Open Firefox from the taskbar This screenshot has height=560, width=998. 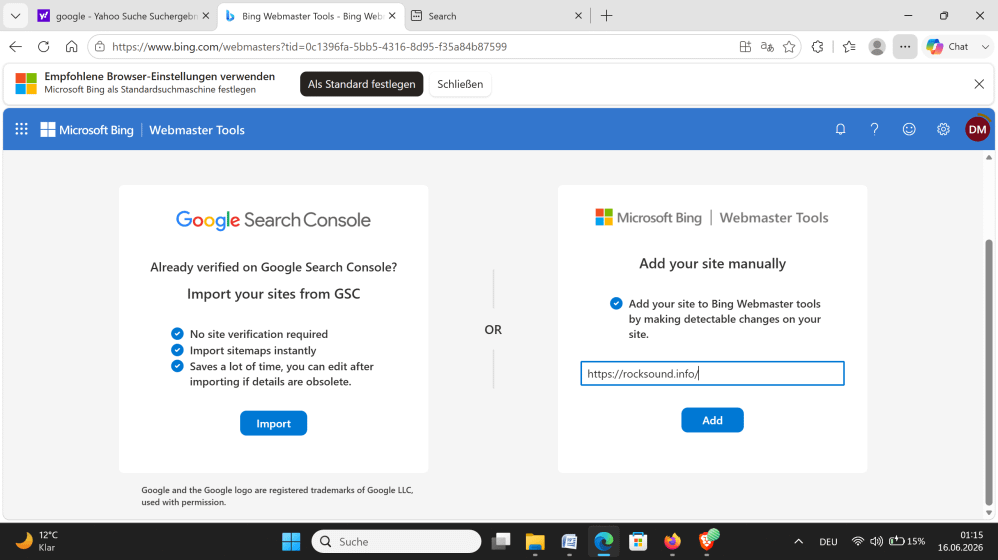672,542
